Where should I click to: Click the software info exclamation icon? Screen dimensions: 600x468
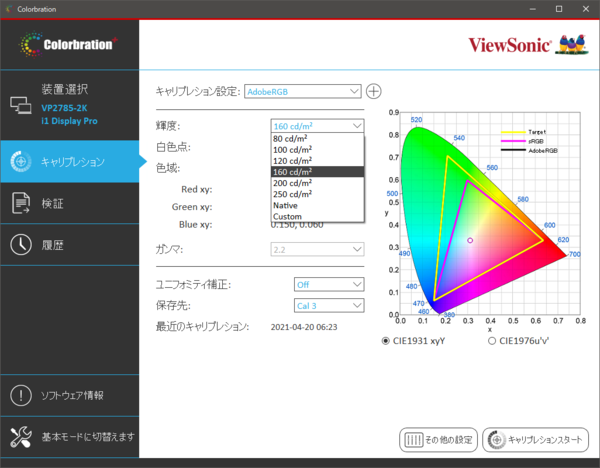(x=21, y=395)
